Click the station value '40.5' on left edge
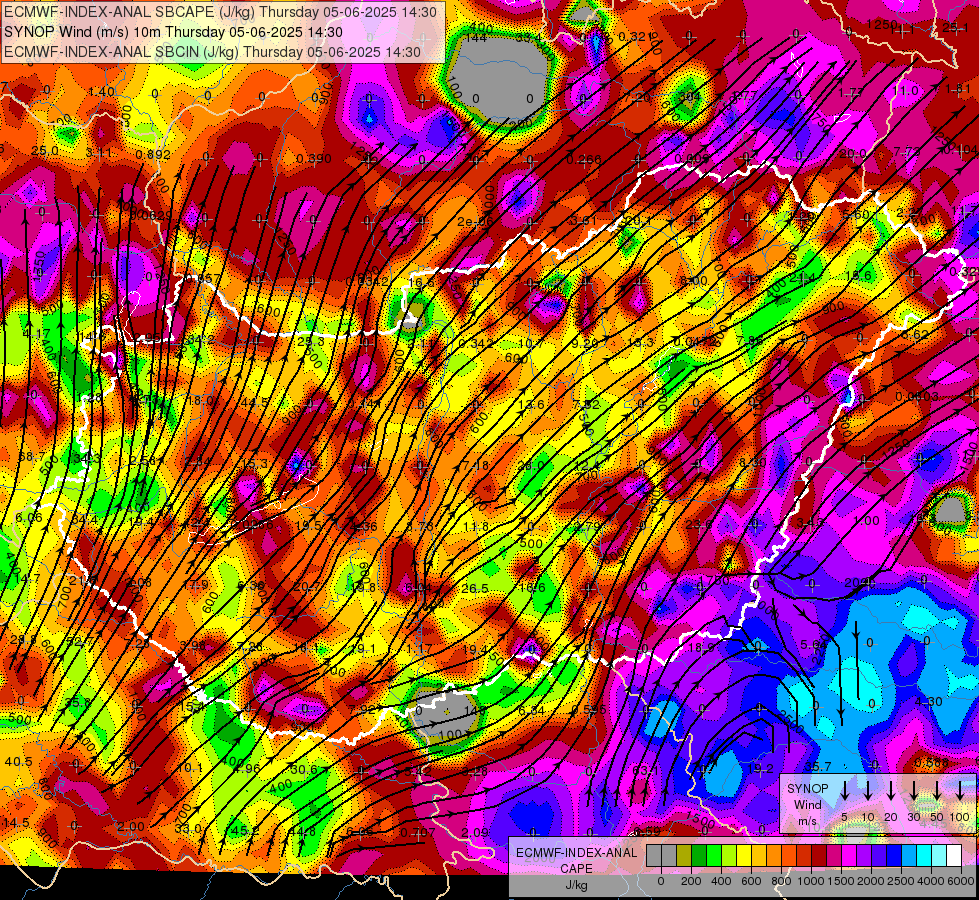 [18, 761]
